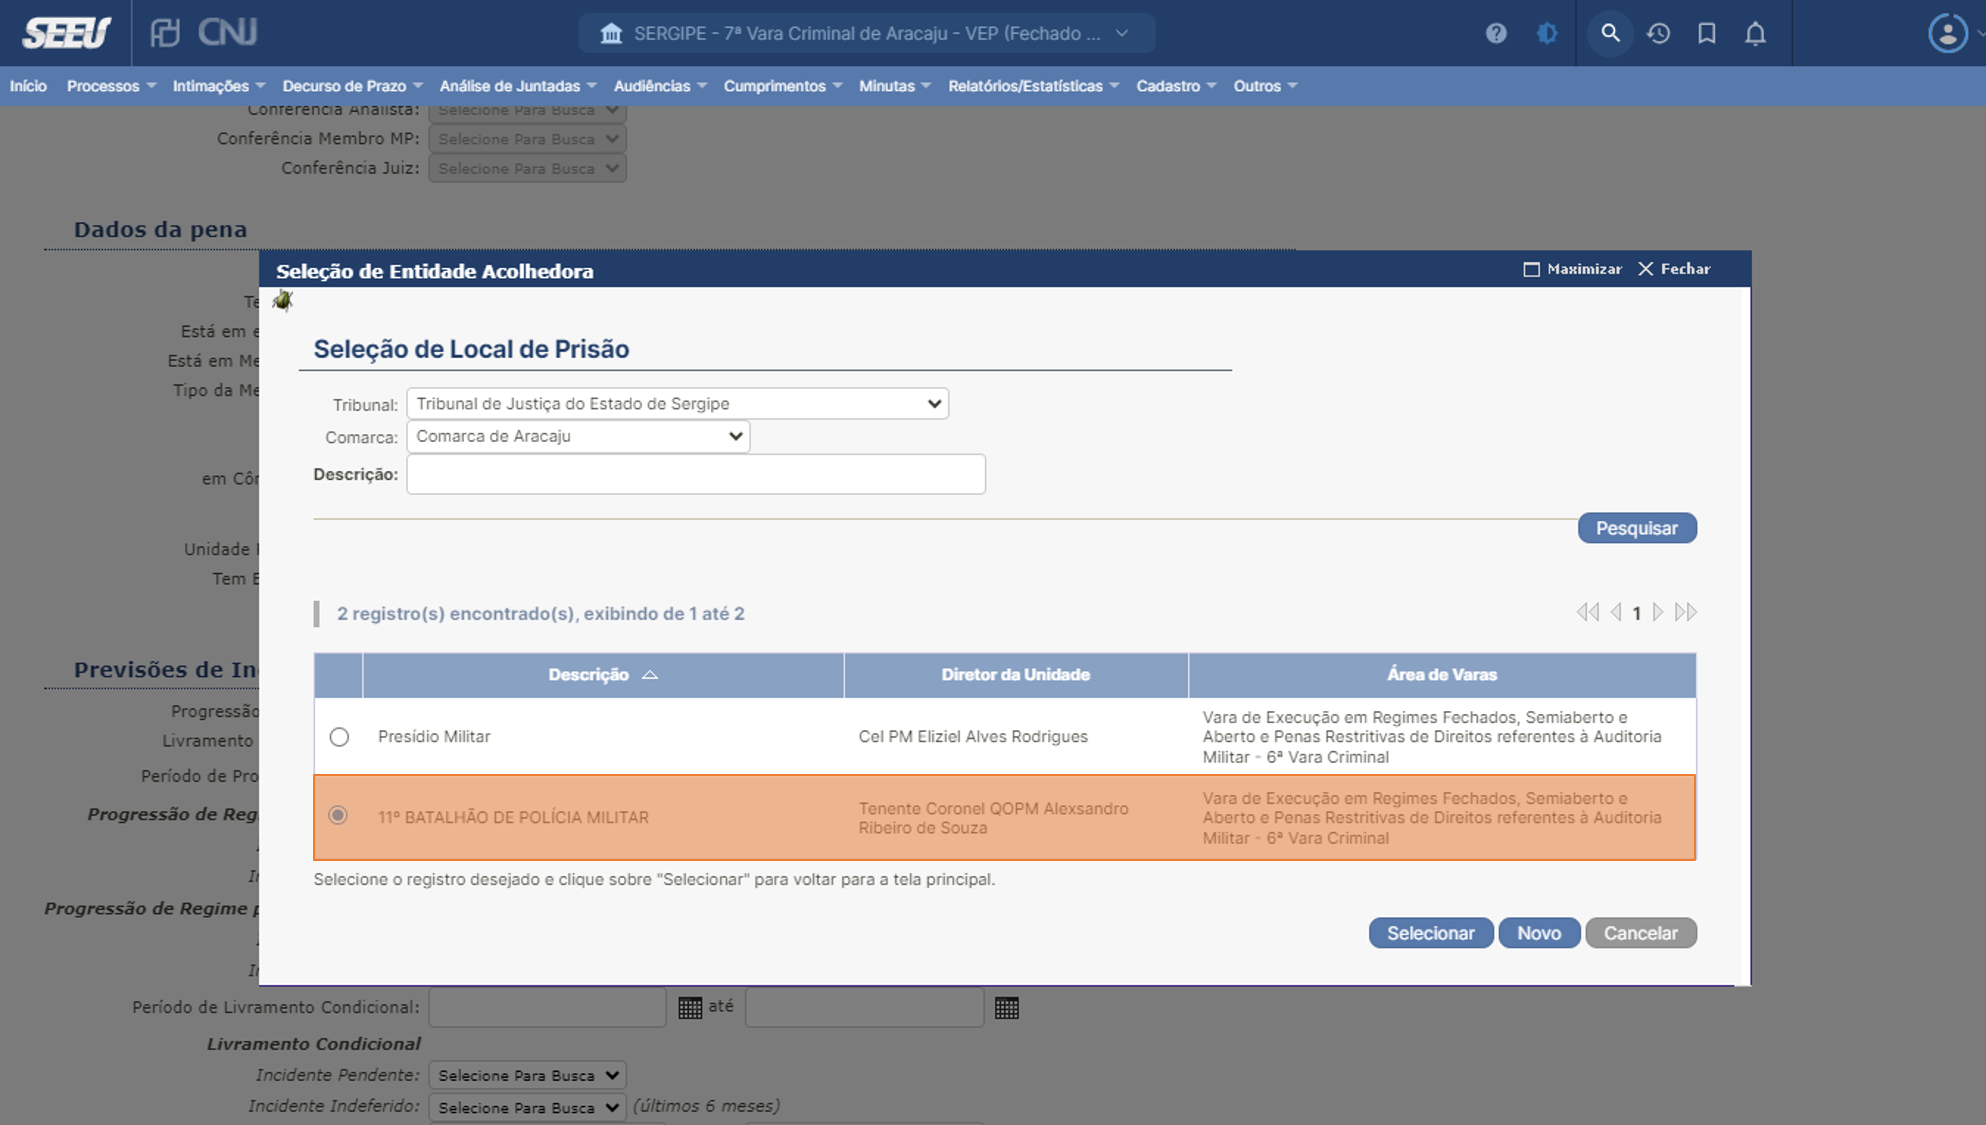
Task: Open the help question mark icon
Action: tap(1496, 33)
